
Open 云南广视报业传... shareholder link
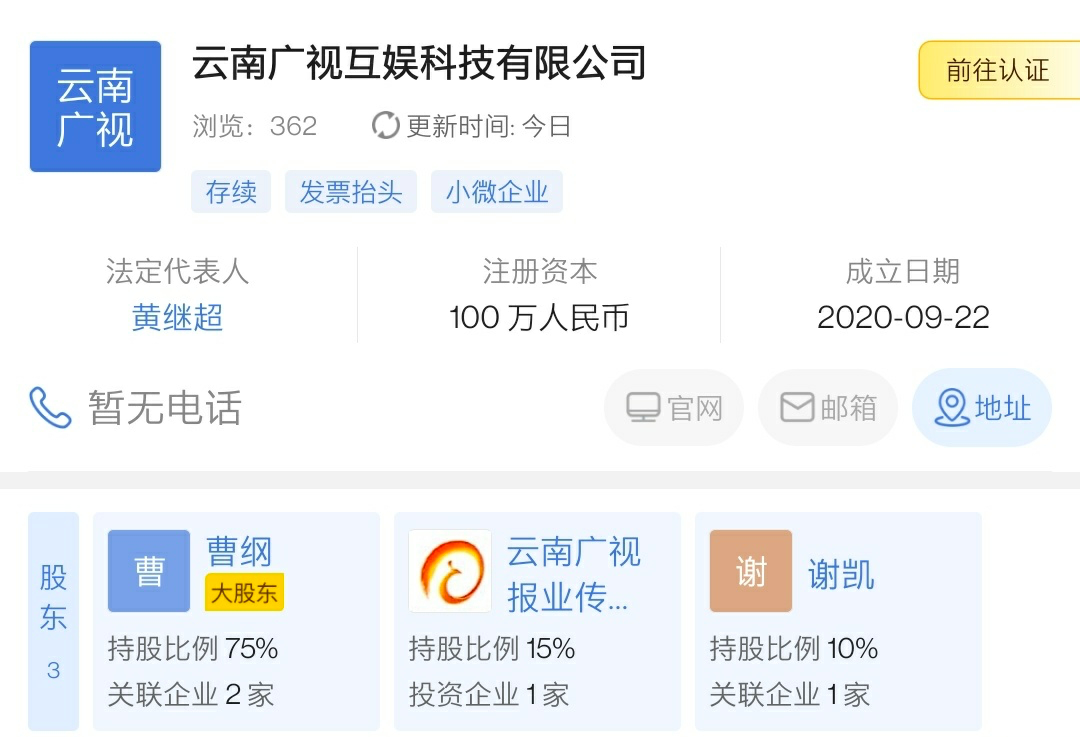pos(574,574)
